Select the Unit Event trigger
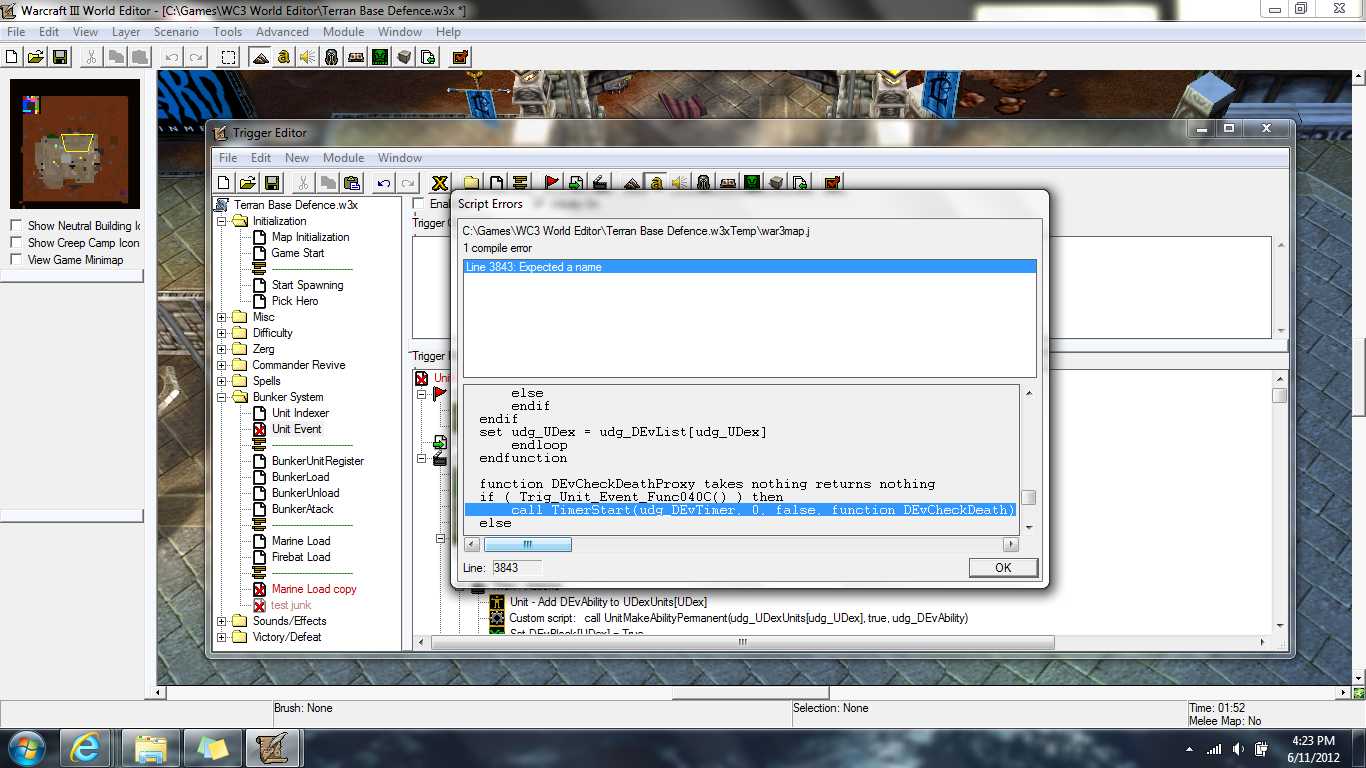The width and height of the screenshot is (1366, 768). (297, 429)
